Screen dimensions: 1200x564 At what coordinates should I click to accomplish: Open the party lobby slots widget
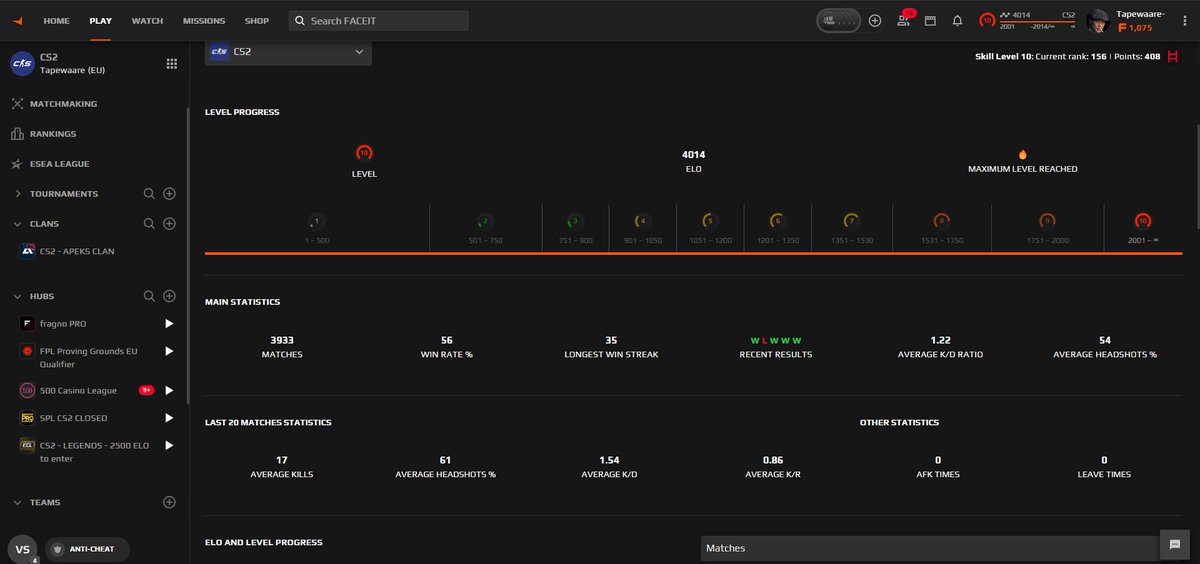(x=838, y=20)
